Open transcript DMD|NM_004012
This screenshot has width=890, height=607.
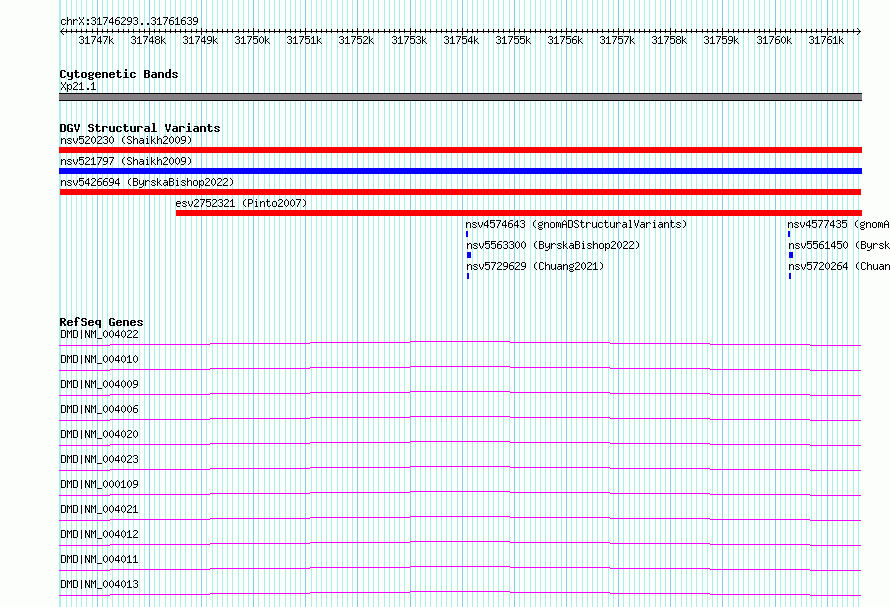click(99, 534)
